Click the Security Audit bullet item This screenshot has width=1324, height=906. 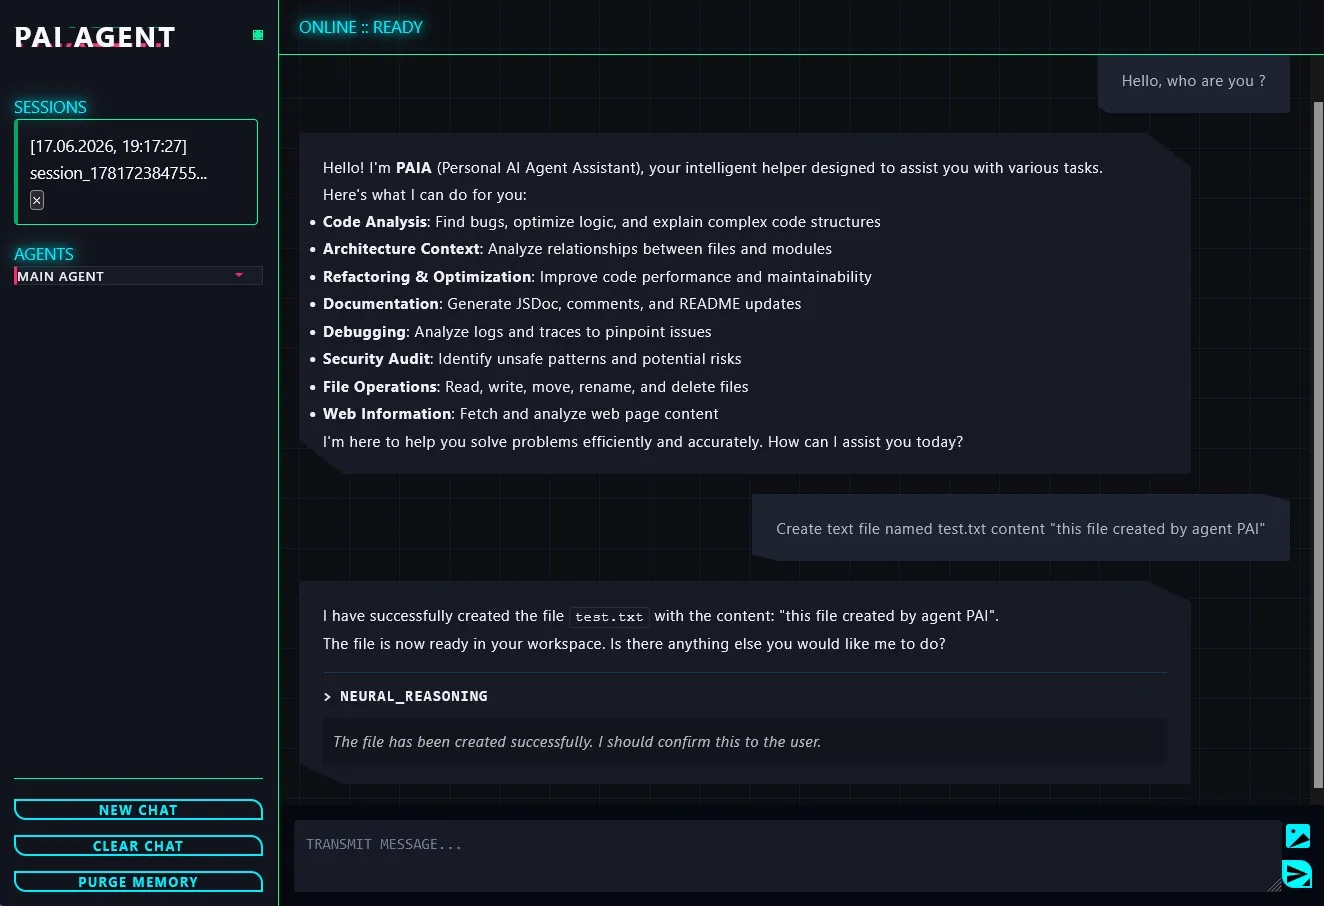pos(532,359)
